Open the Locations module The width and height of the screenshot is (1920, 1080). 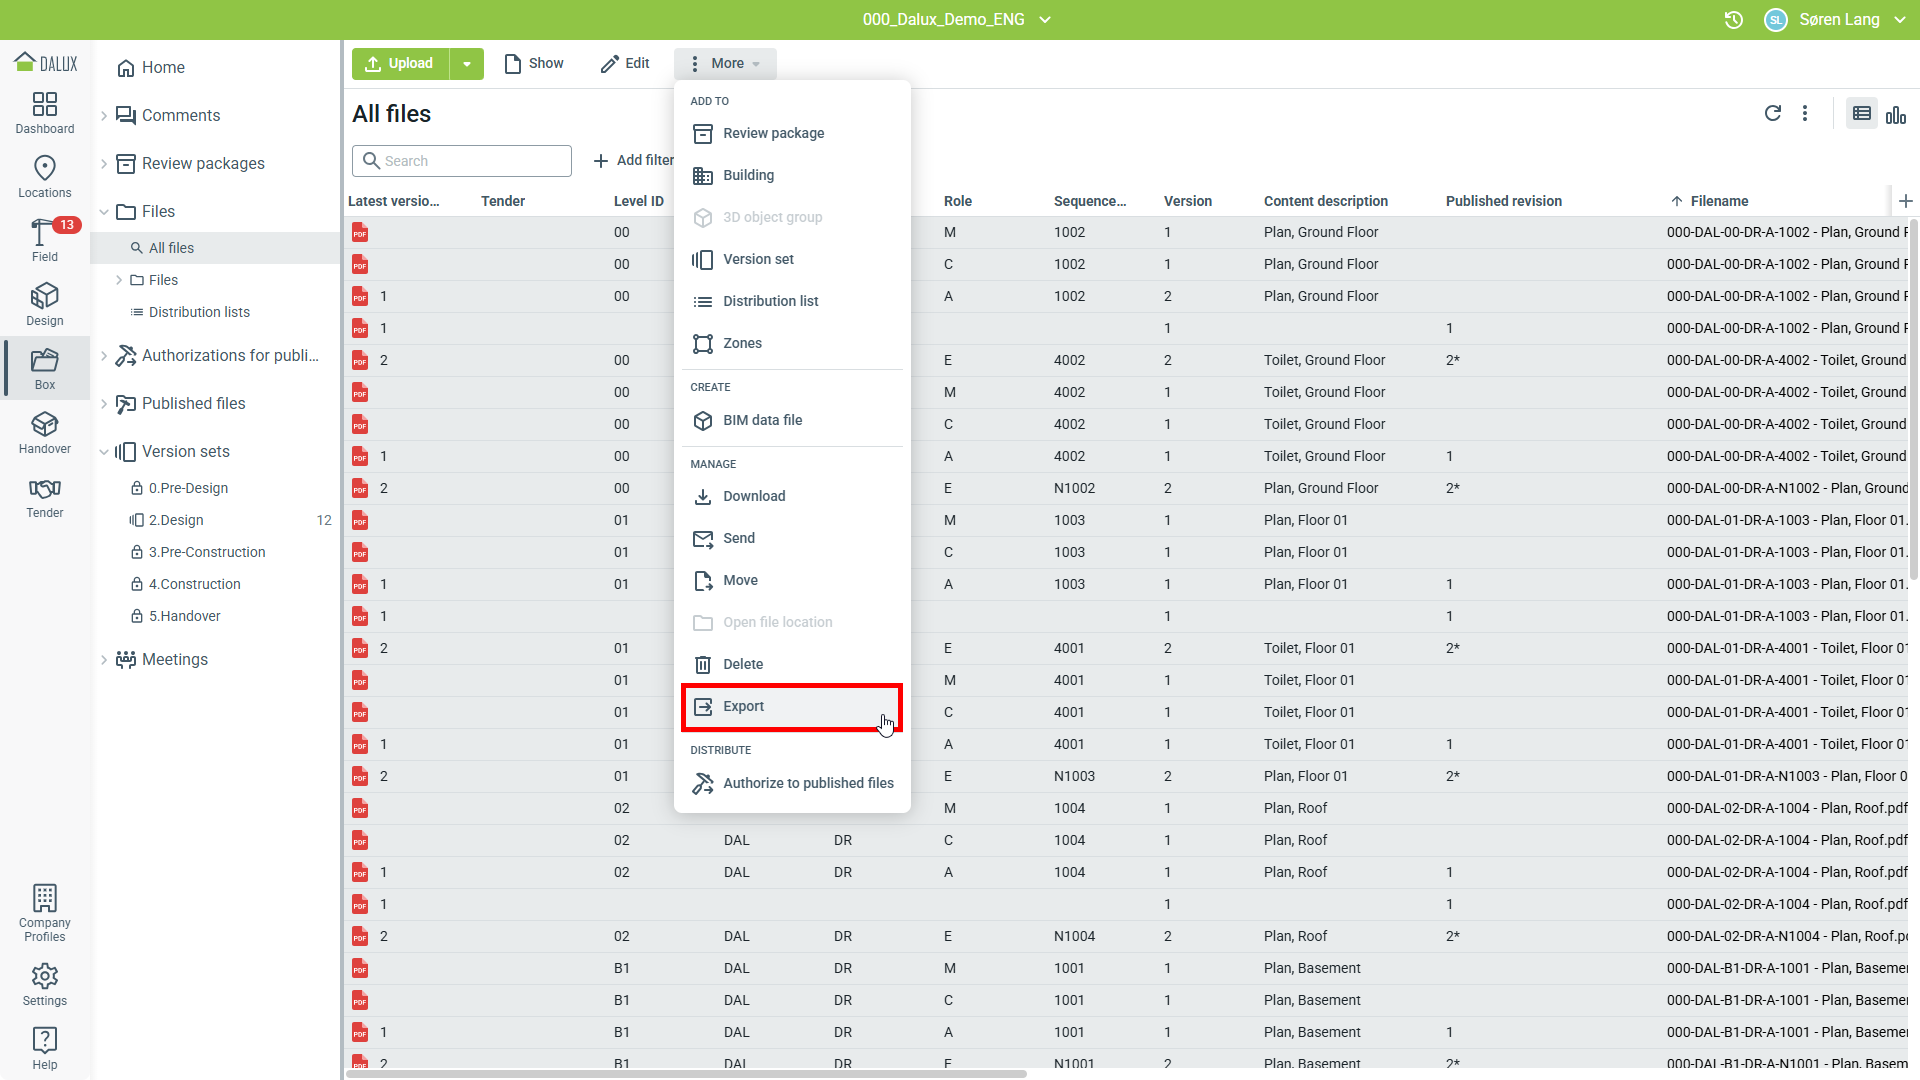coord(45,176)
